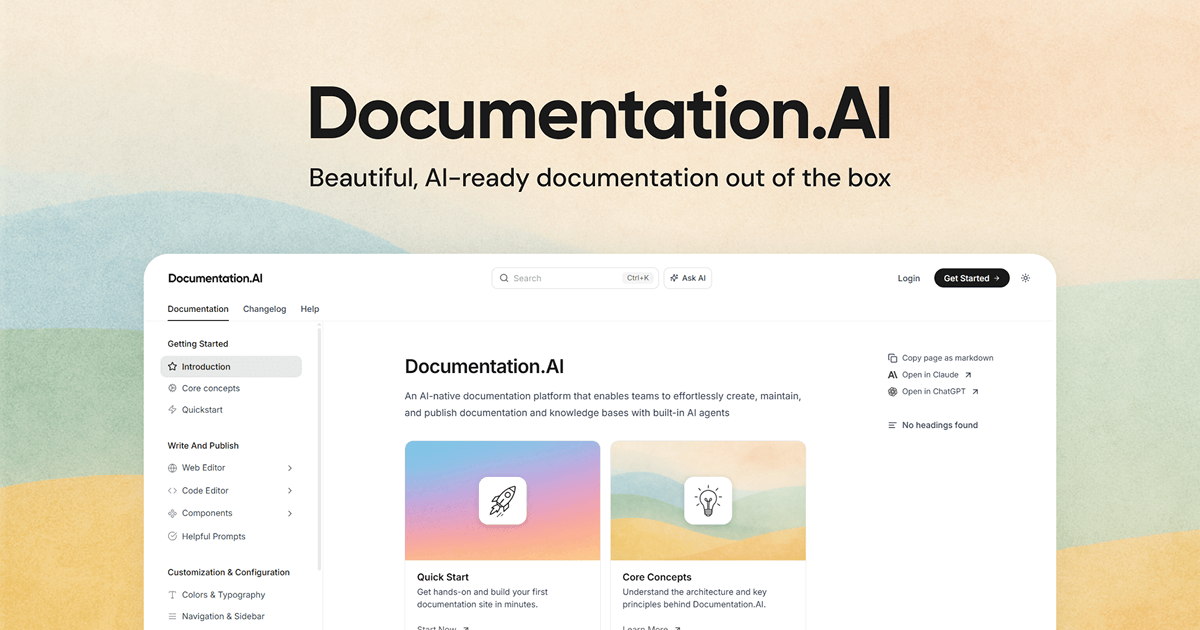1200x630 pixels.
Task: Expand the Code Editor chevron
Action: [x=290, y=491]
